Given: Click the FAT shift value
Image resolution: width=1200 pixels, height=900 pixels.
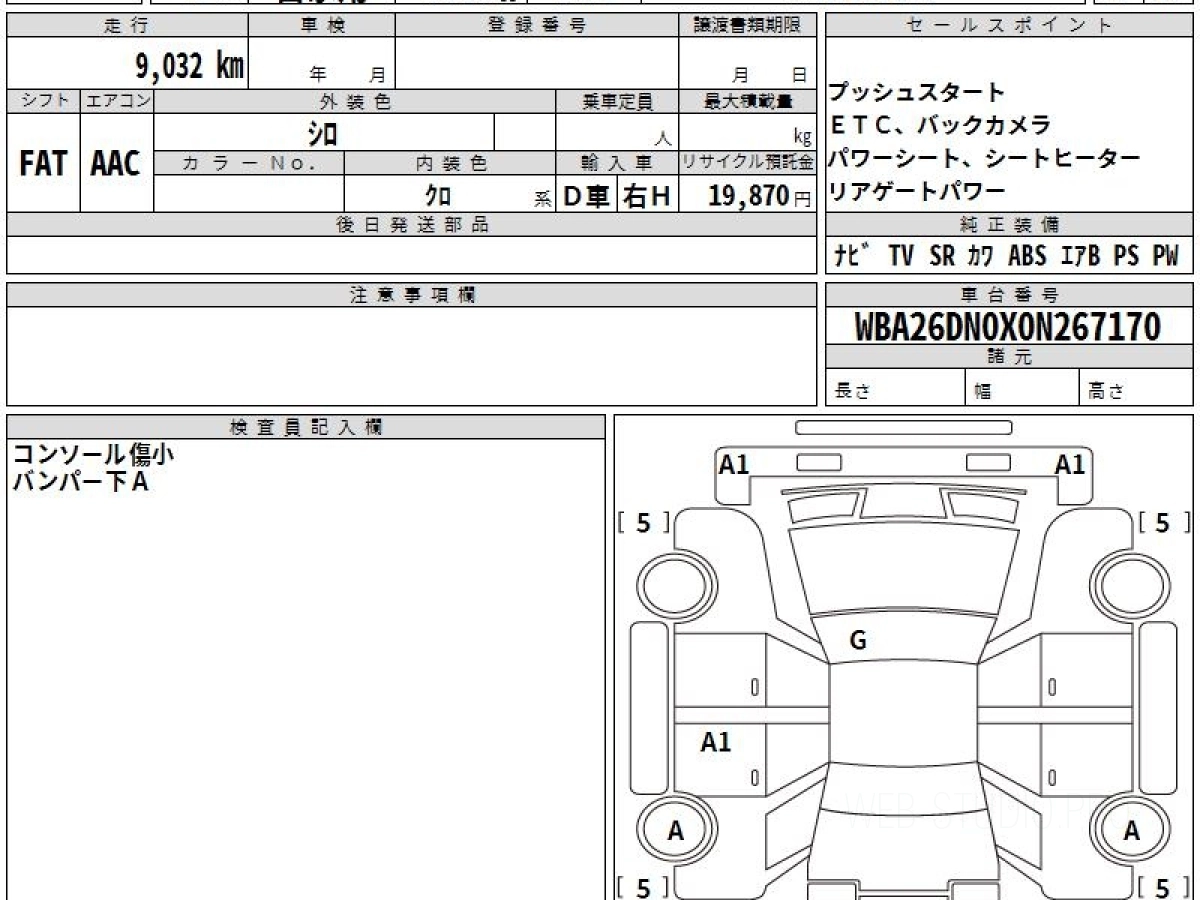Looking at the screenshot, I should [43, 163].
